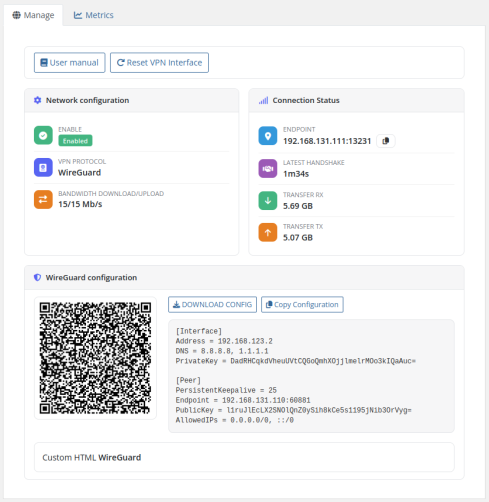
Task: Click the purple latest handshake icon
Action: tap(268, 169)
